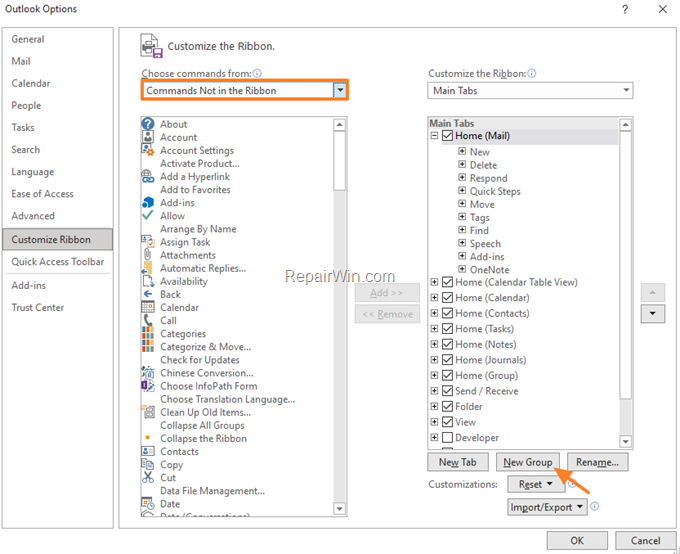Toggle the Home (Tasks) checkbox

pyautogui.click(x=448, y=329)
